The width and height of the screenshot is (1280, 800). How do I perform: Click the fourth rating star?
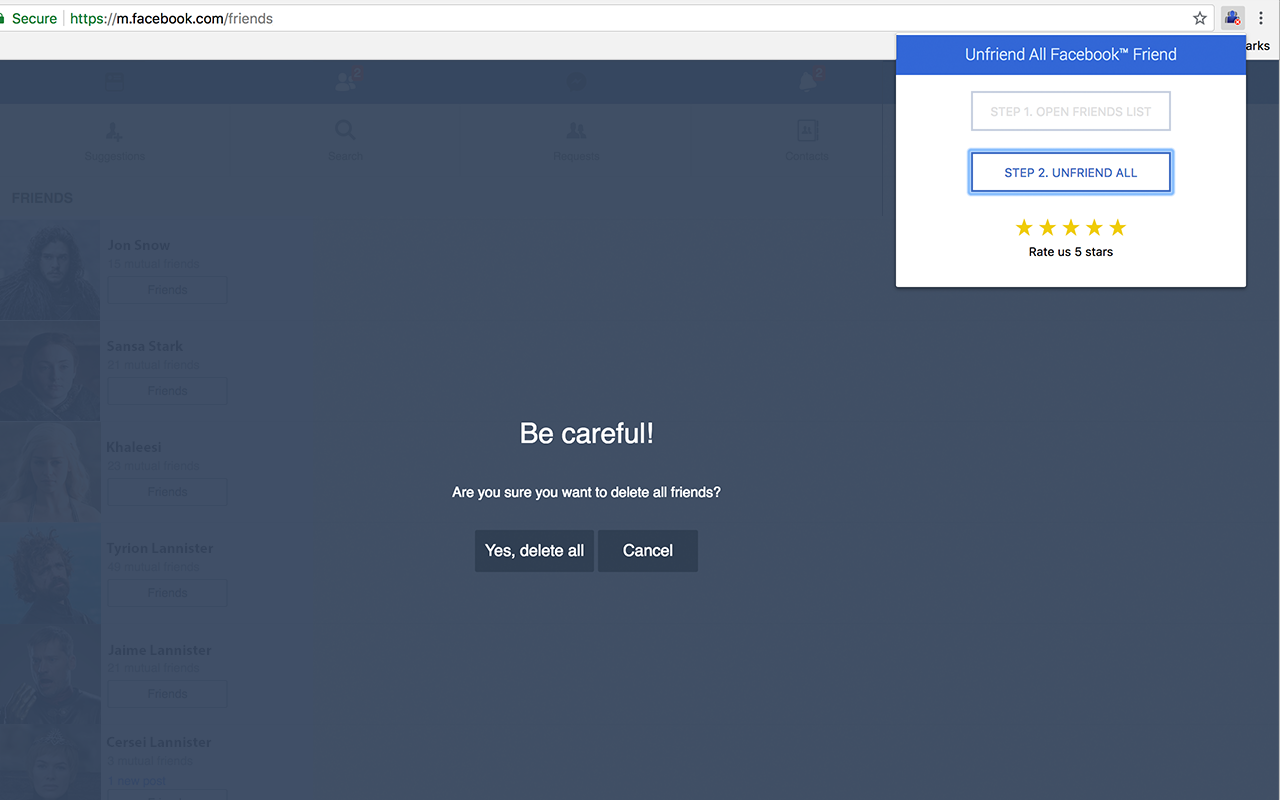tap(1094, 228)
